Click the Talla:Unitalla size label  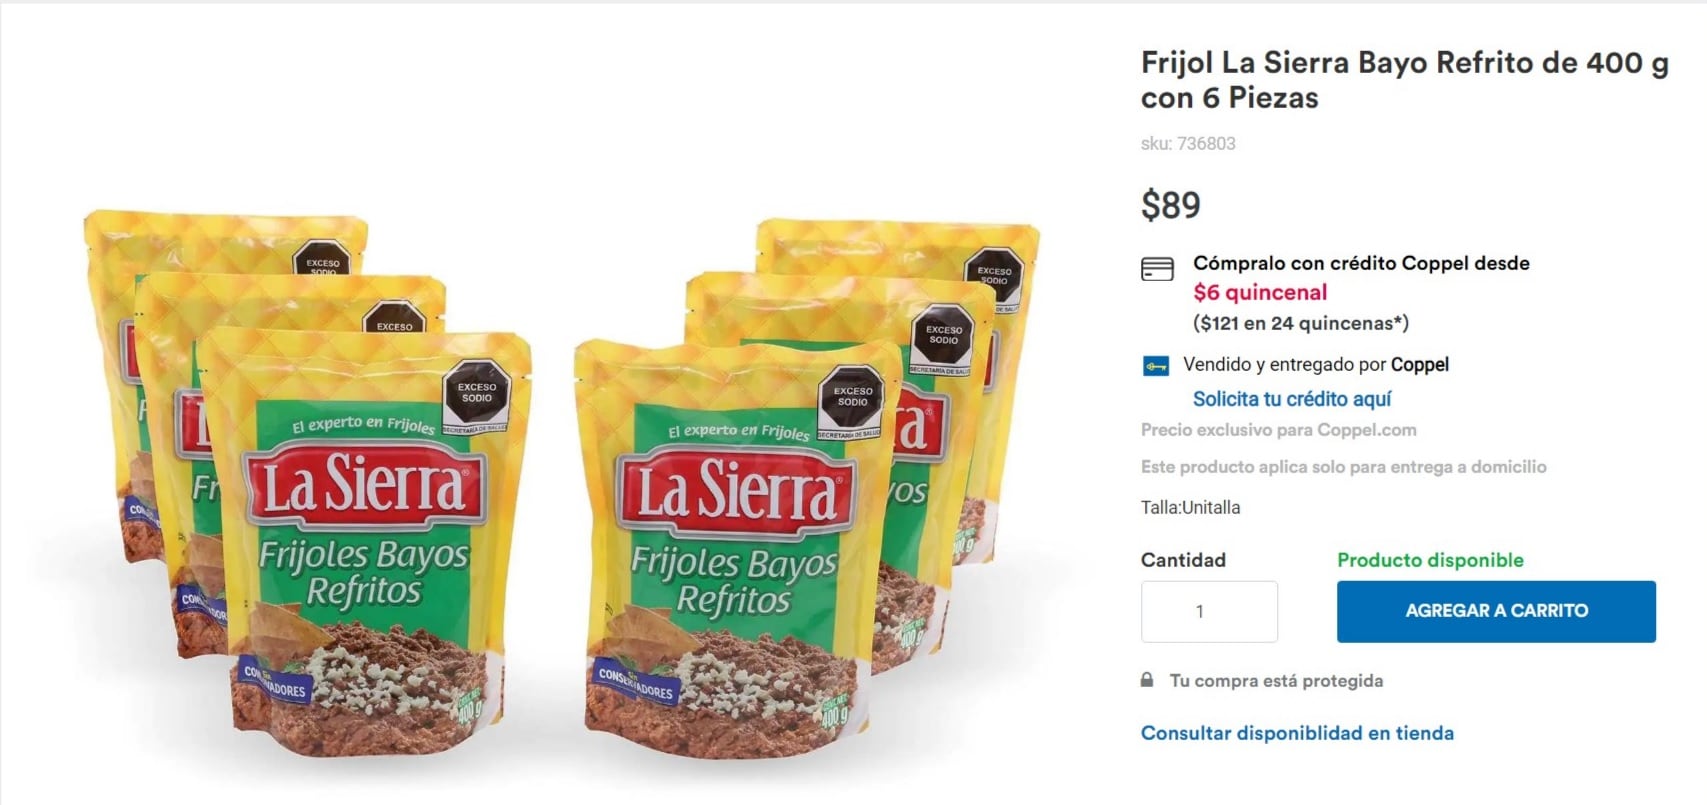coord(1190,508)
